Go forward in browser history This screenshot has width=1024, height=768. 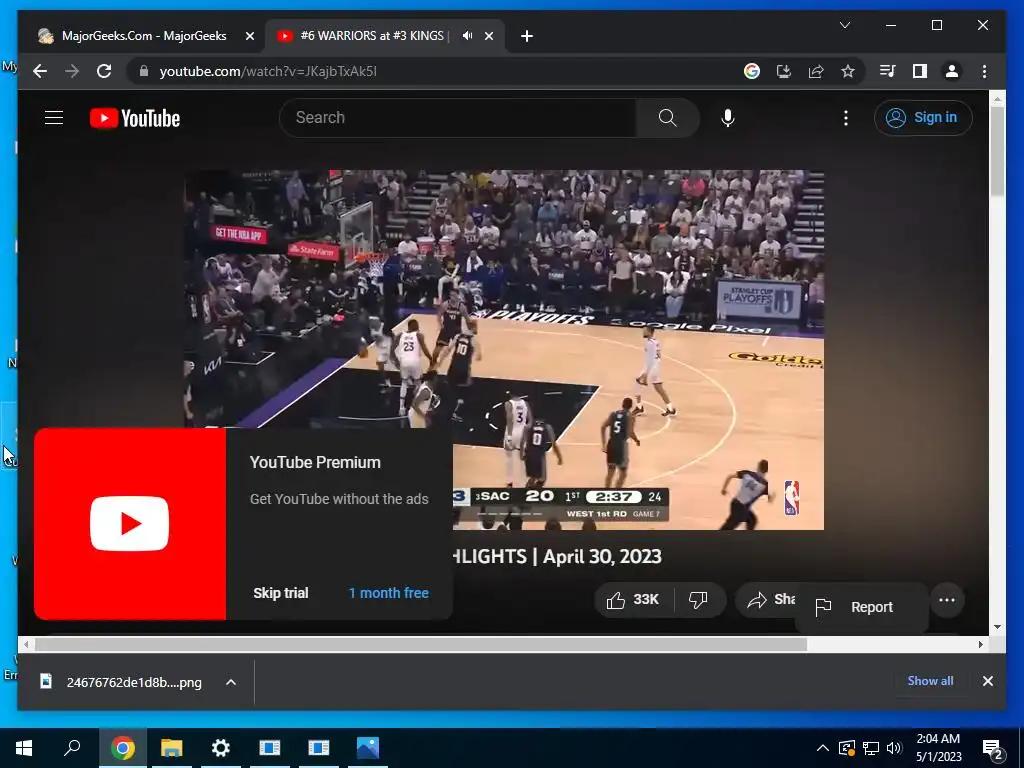click(72, 71)
